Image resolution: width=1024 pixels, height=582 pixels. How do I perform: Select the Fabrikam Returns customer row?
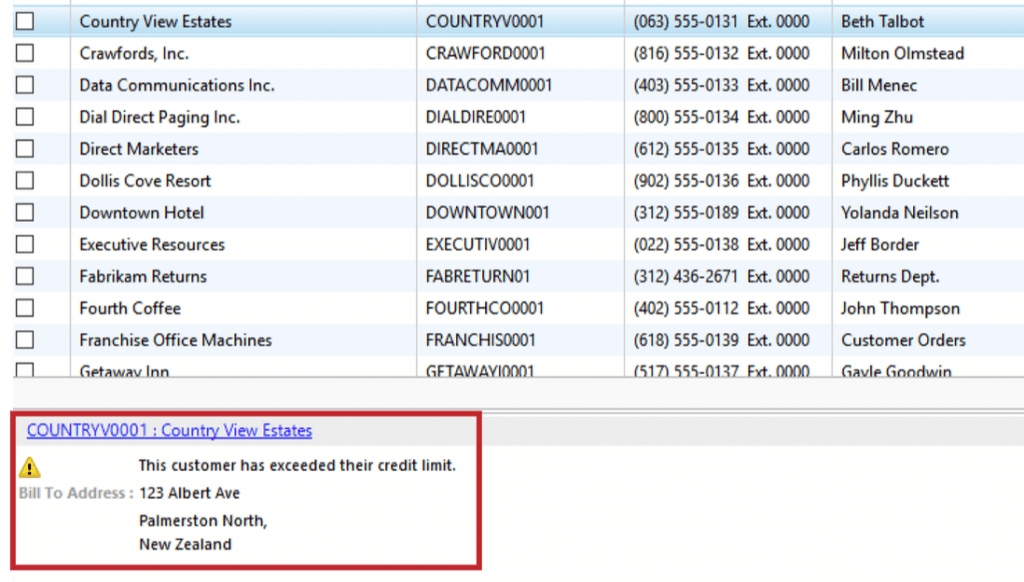point(142,277)
